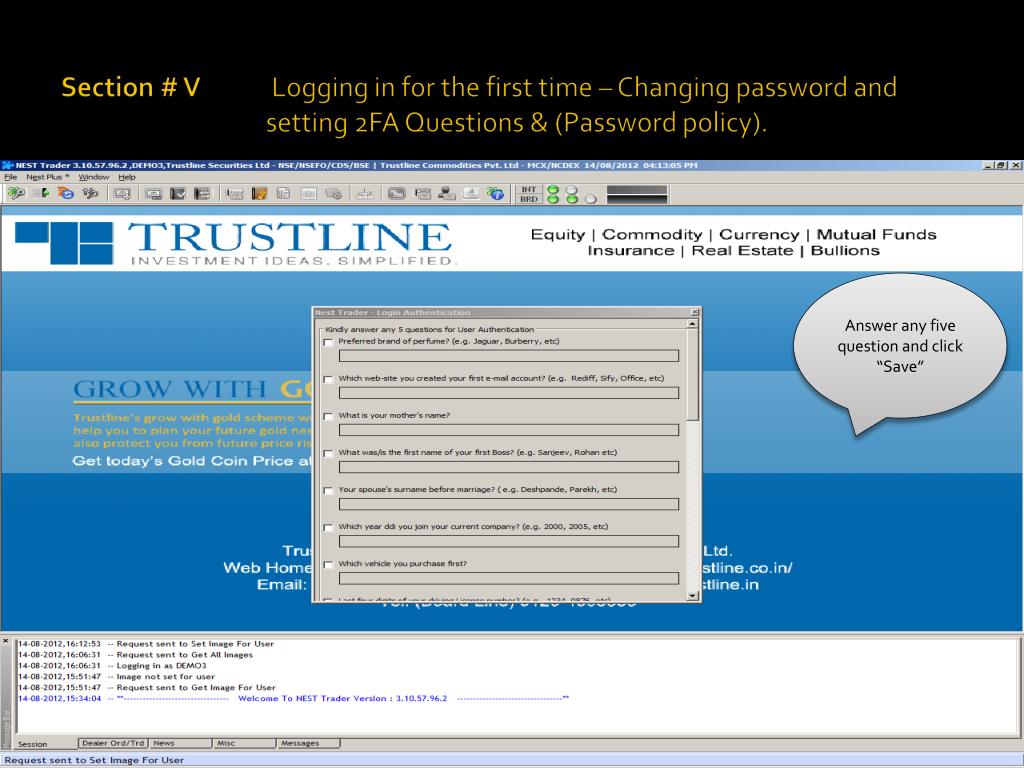Select log line 'Request sent to Get All Images'
1024x768 pixels.
136,655
